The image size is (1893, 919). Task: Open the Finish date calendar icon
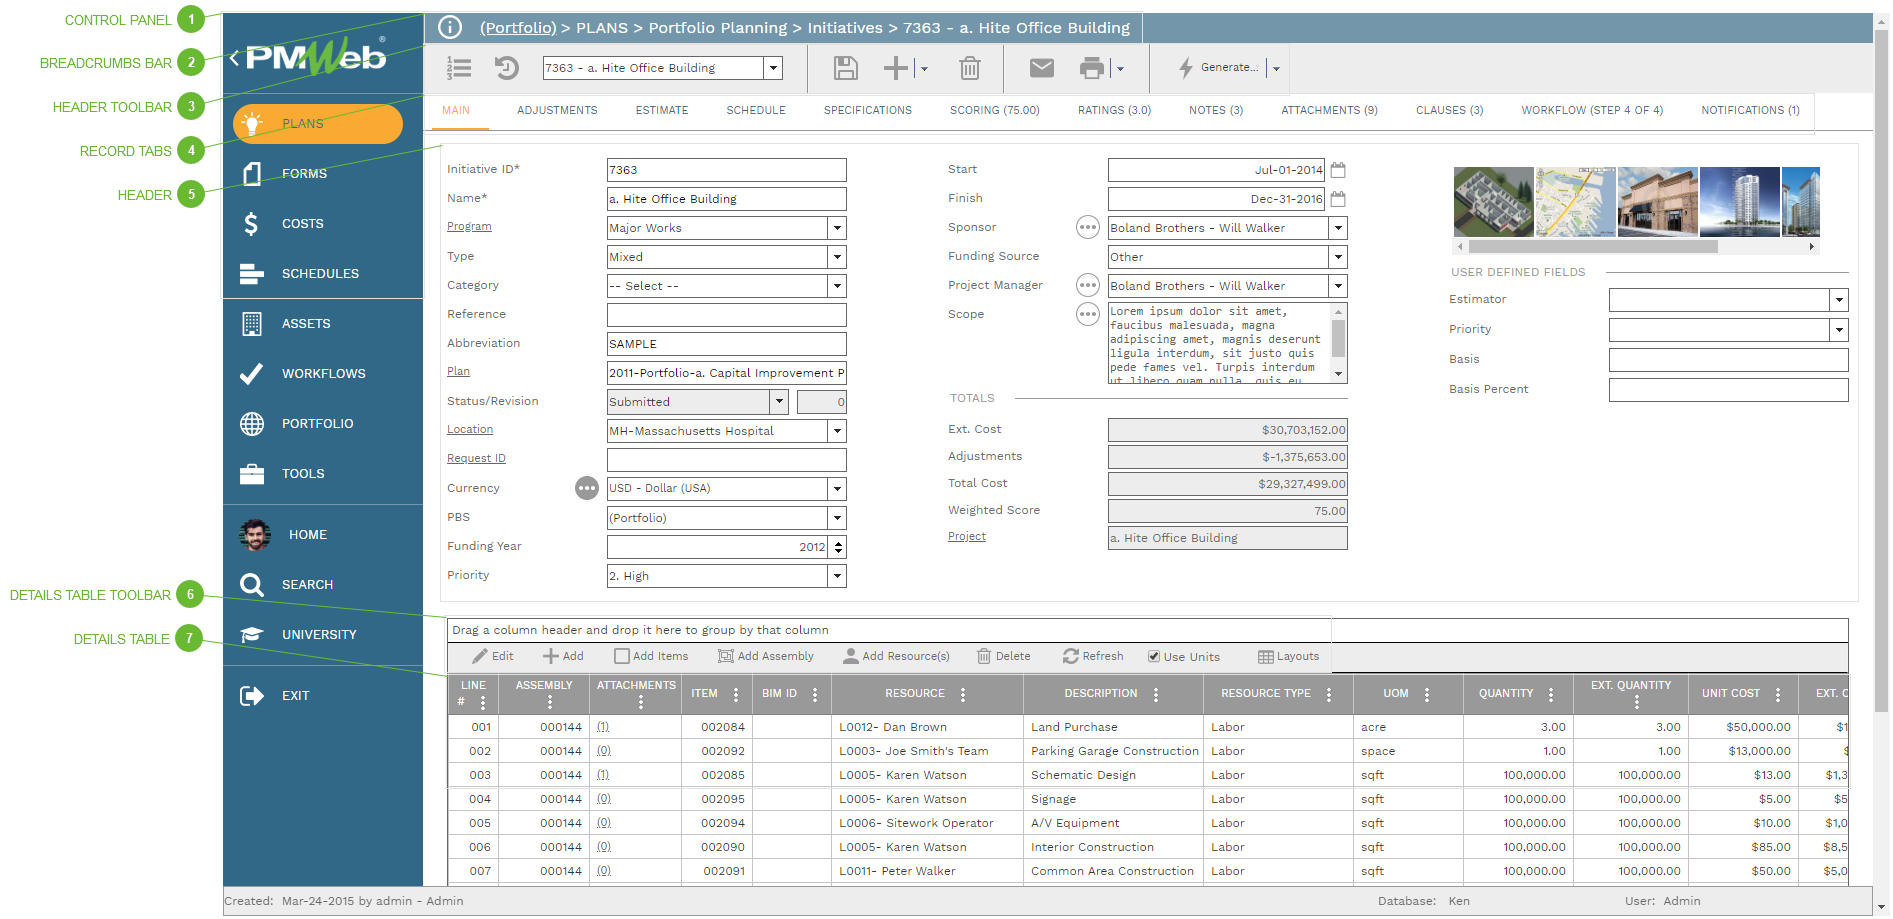[x=1338, y=199]
